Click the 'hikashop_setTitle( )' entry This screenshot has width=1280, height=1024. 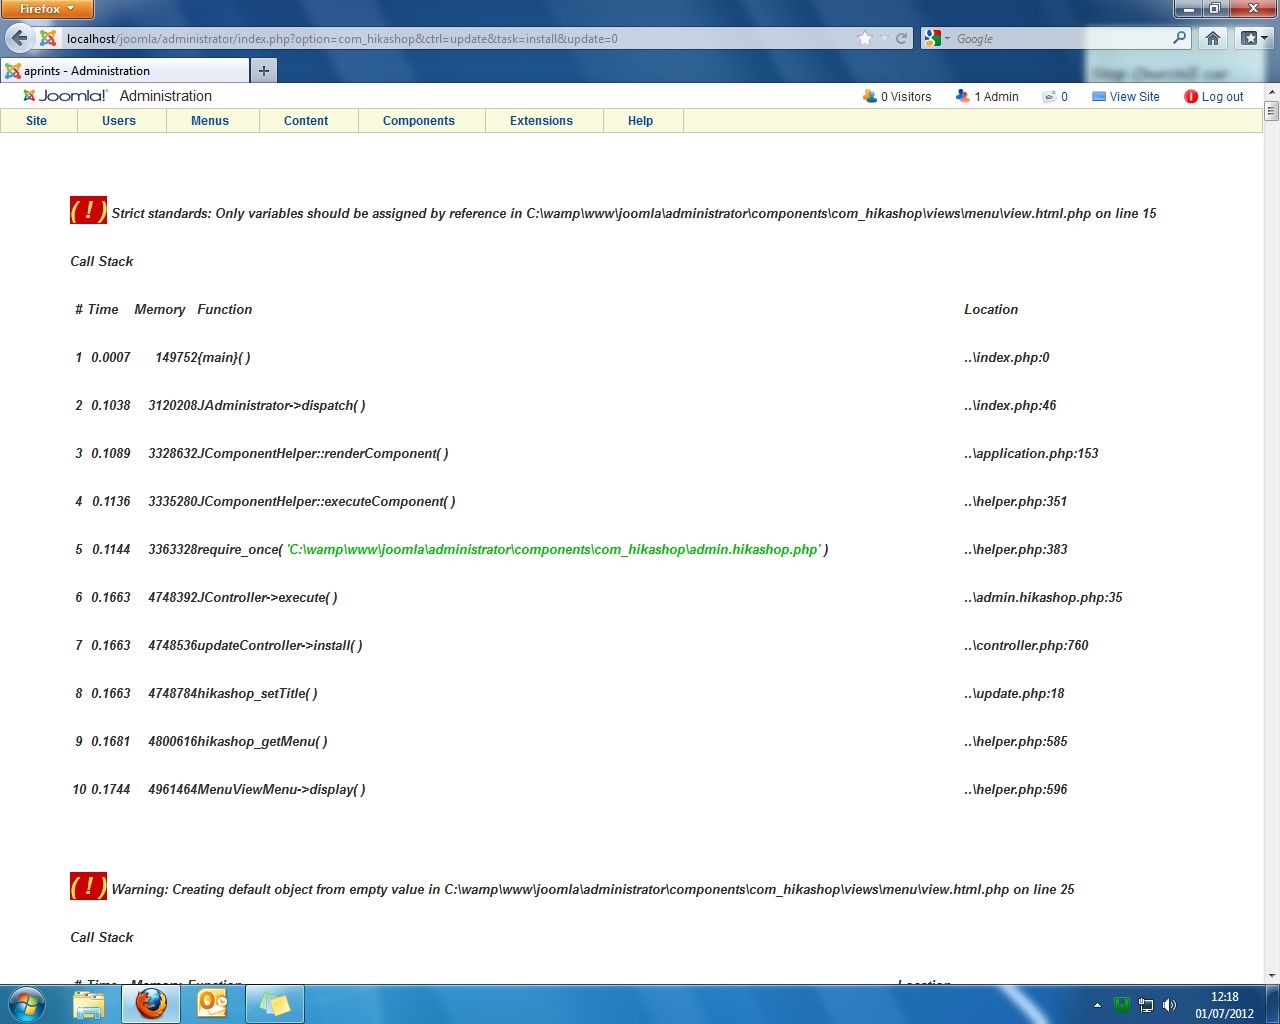coord(258,694)
